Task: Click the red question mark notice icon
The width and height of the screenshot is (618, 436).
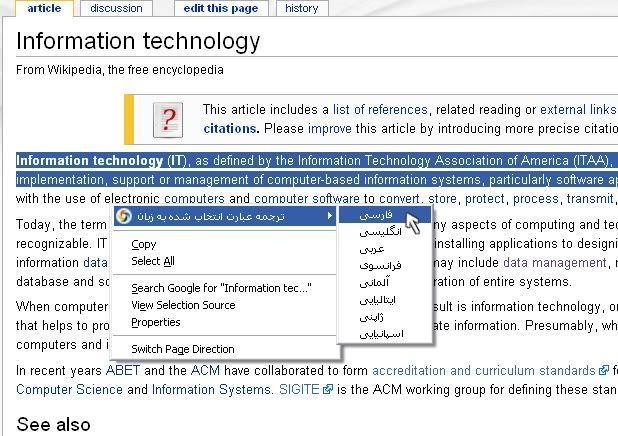Action: [x=168, y=120]
